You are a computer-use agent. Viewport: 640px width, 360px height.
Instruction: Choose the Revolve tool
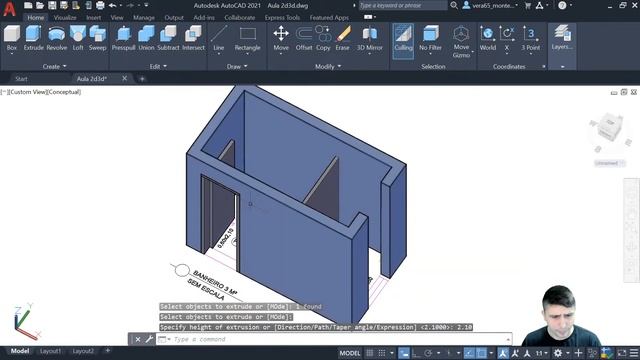tap(57, 38)
